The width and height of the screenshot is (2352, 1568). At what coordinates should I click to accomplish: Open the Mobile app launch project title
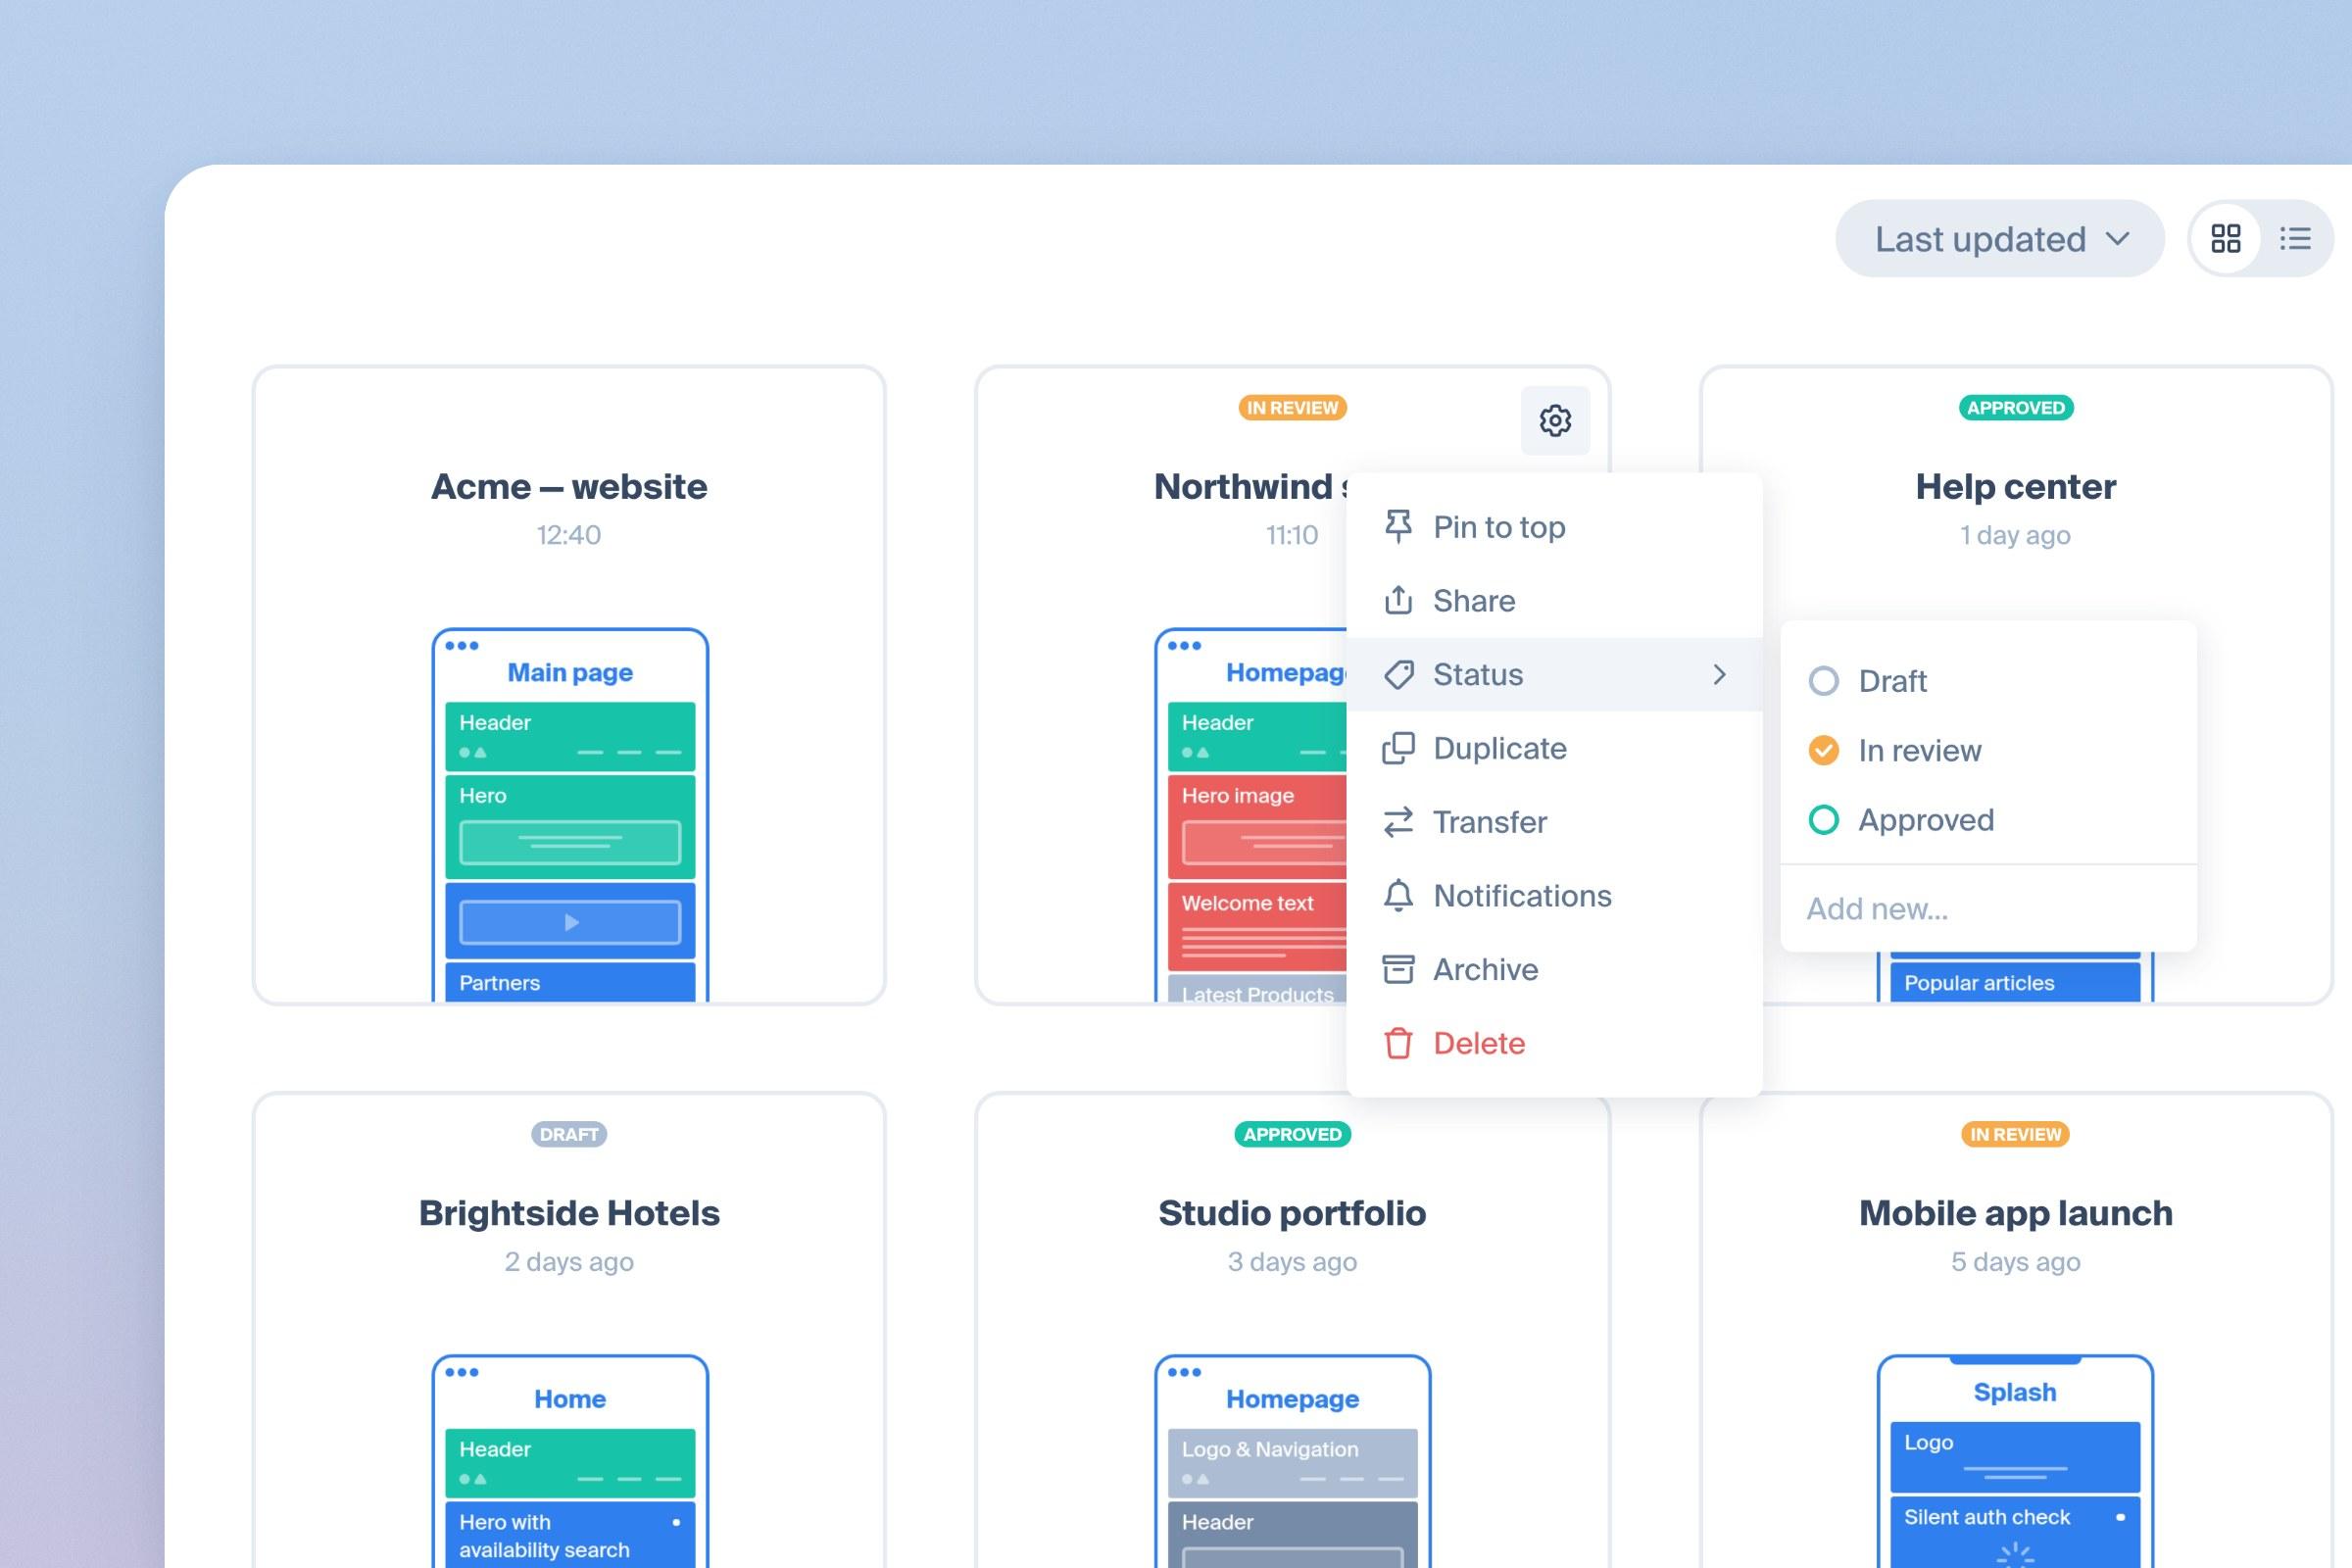(x=2016, y=1213)
